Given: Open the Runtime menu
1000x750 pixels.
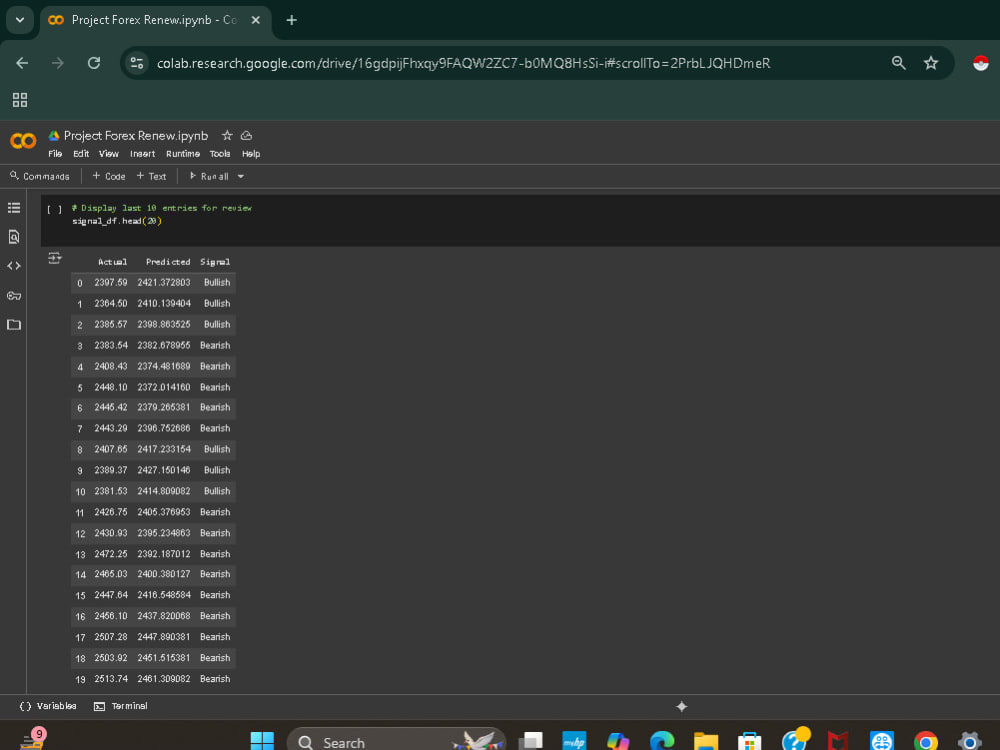Looking at the screenshot, I should pos(183,154).
